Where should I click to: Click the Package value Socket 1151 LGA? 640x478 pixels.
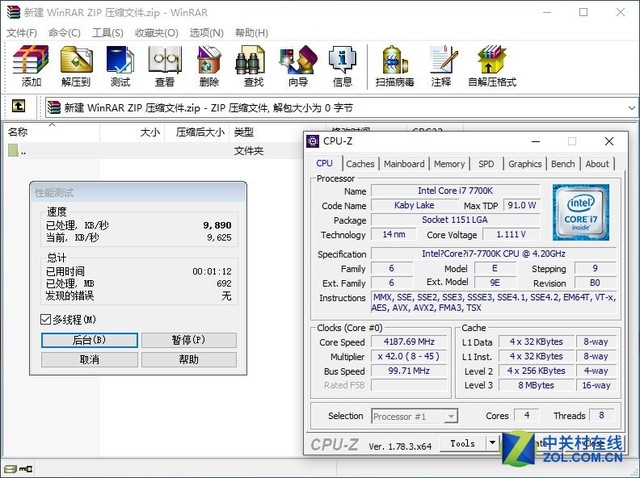click(455, 220)
